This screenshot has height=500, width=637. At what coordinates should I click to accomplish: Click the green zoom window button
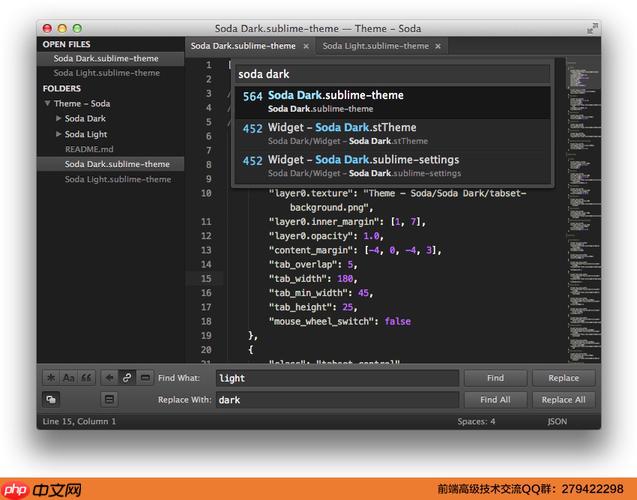(x=77, y=28)
